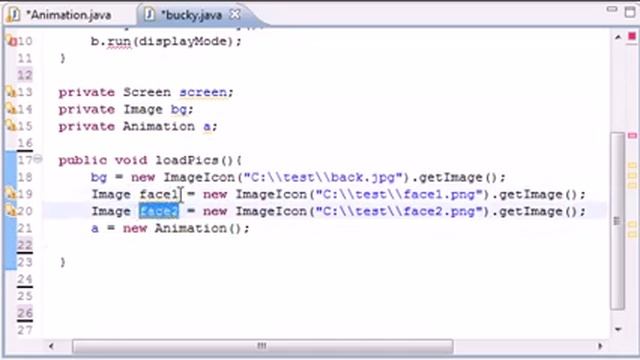Click the horizontal scrollbar left arrow
The width and height of the screenshot is (640, 360).
(51, 346)
